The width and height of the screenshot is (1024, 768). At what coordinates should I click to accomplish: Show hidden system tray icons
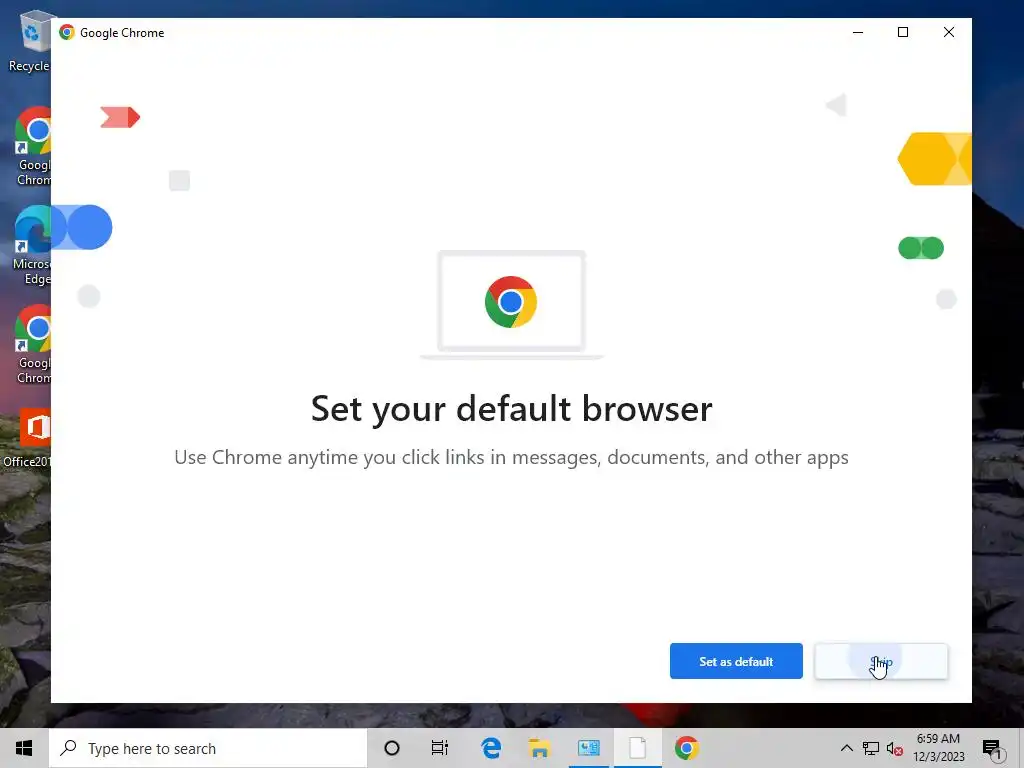[846, 748]
